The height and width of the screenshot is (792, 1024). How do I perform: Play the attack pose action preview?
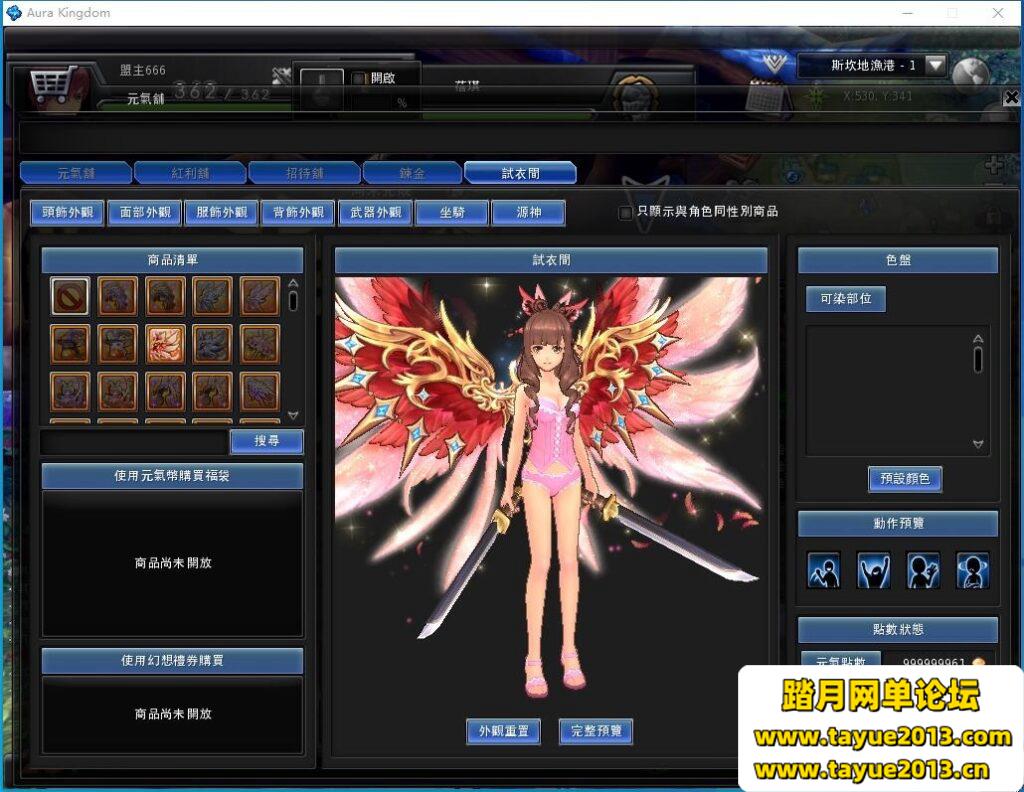pos(823,570)
